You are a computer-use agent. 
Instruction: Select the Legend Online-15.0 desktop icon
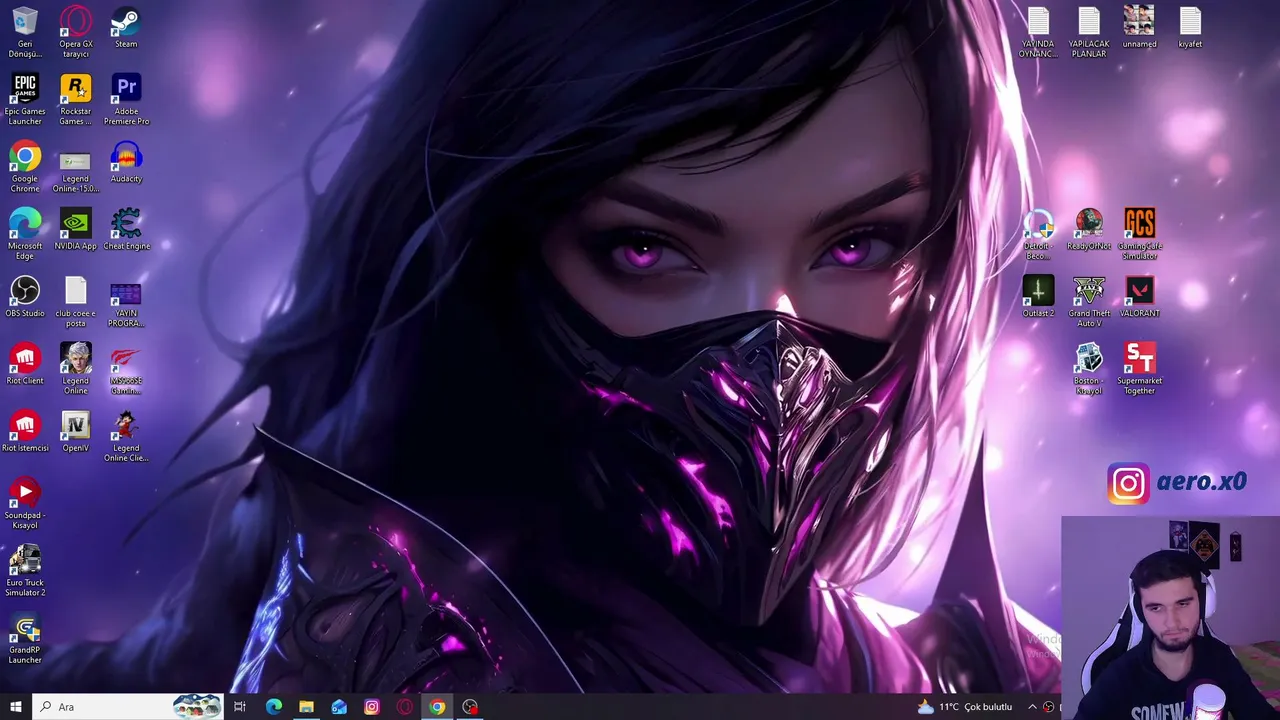tap(76, 171)
